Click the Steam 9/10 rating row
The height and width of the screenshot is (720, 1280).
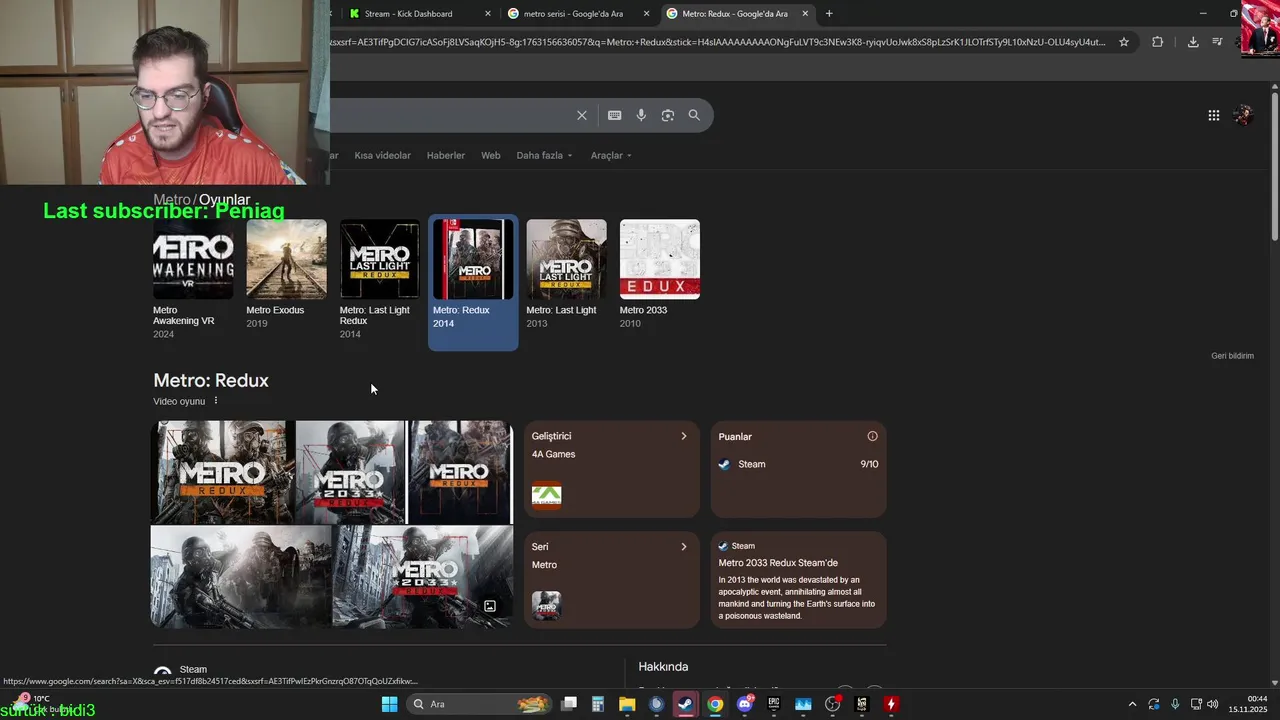pyautogui.click(x=798, y=464)
